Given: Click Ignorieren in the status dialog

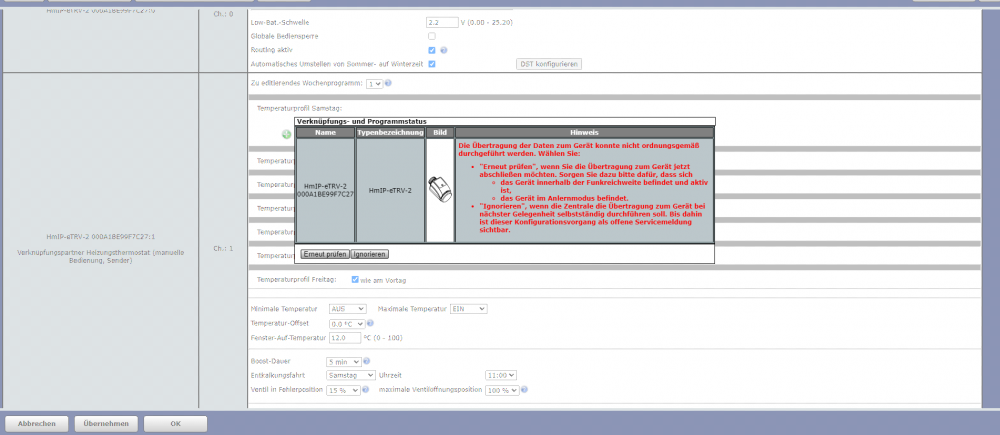Looking at the screenshot, I should (x=370, y=254).
